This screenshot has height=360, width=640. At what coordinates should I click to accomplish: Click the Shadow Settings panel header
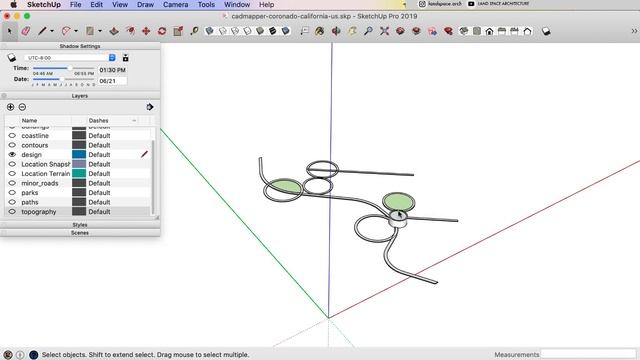(80, 46)
